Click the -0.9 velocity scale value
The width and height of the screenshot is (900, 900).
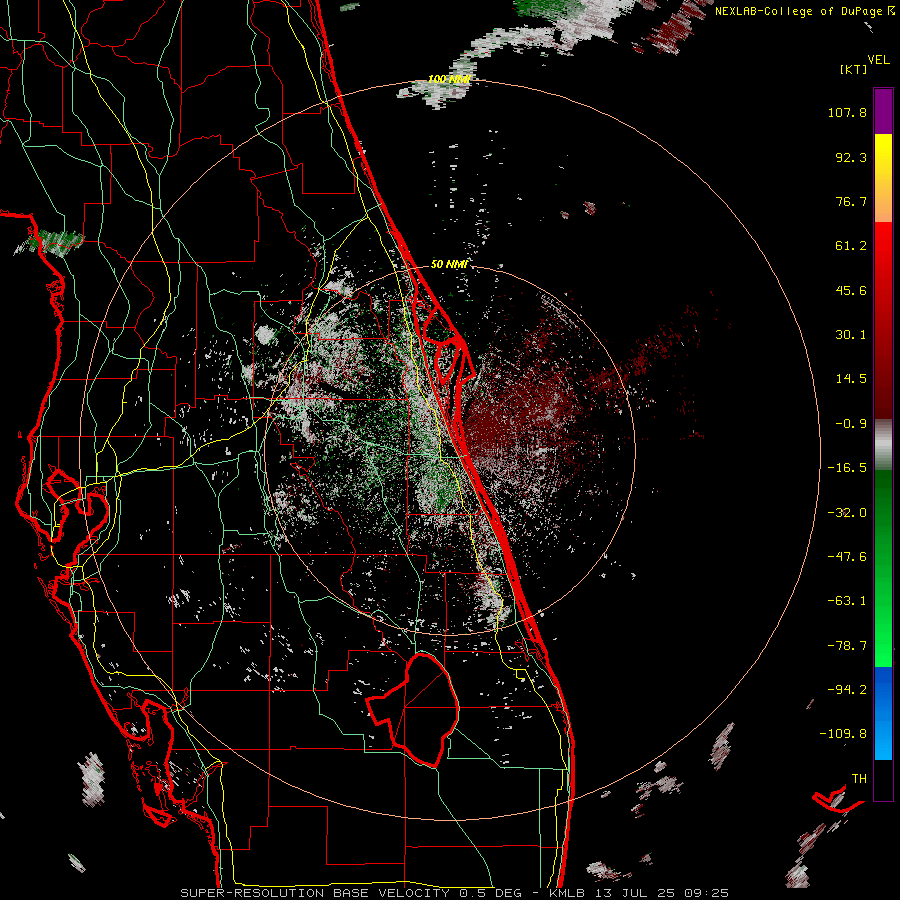click(x=851, y=424)
